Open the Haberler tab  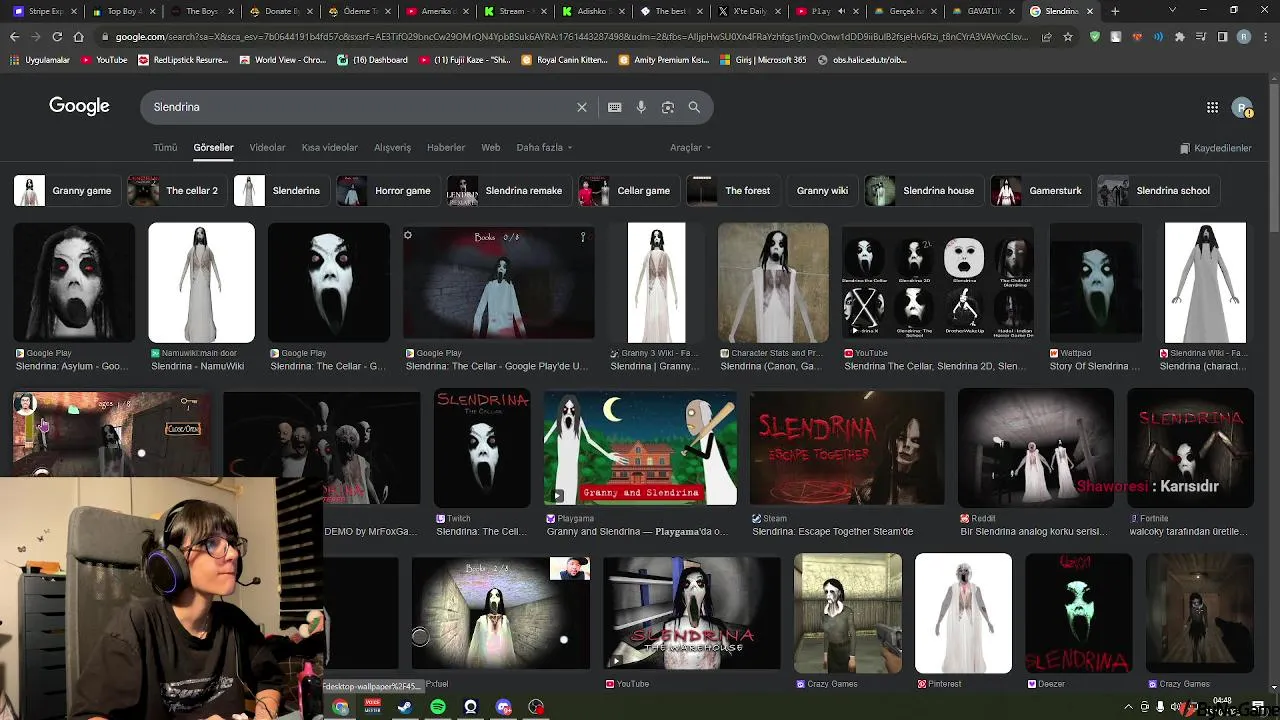(x=446, y=148)
